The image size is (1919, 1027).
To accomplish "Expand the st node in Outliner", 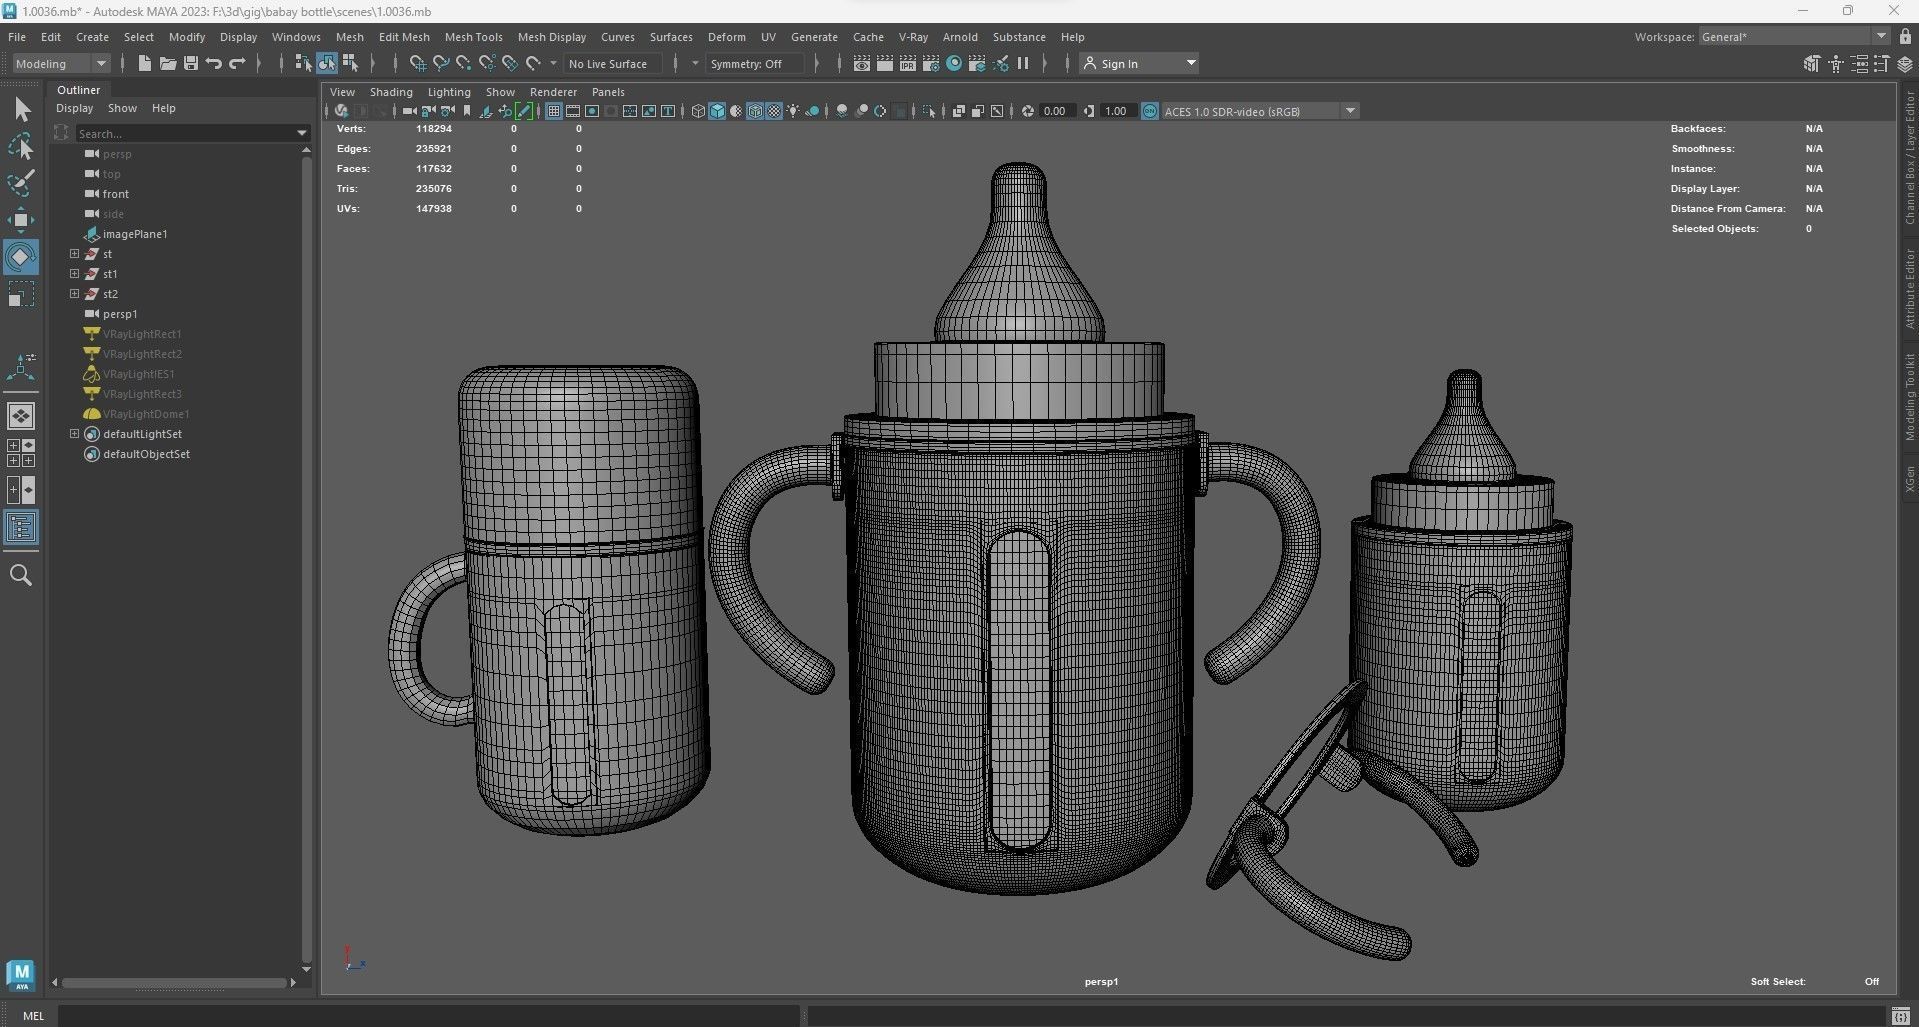I will click(x=74, y=254).
